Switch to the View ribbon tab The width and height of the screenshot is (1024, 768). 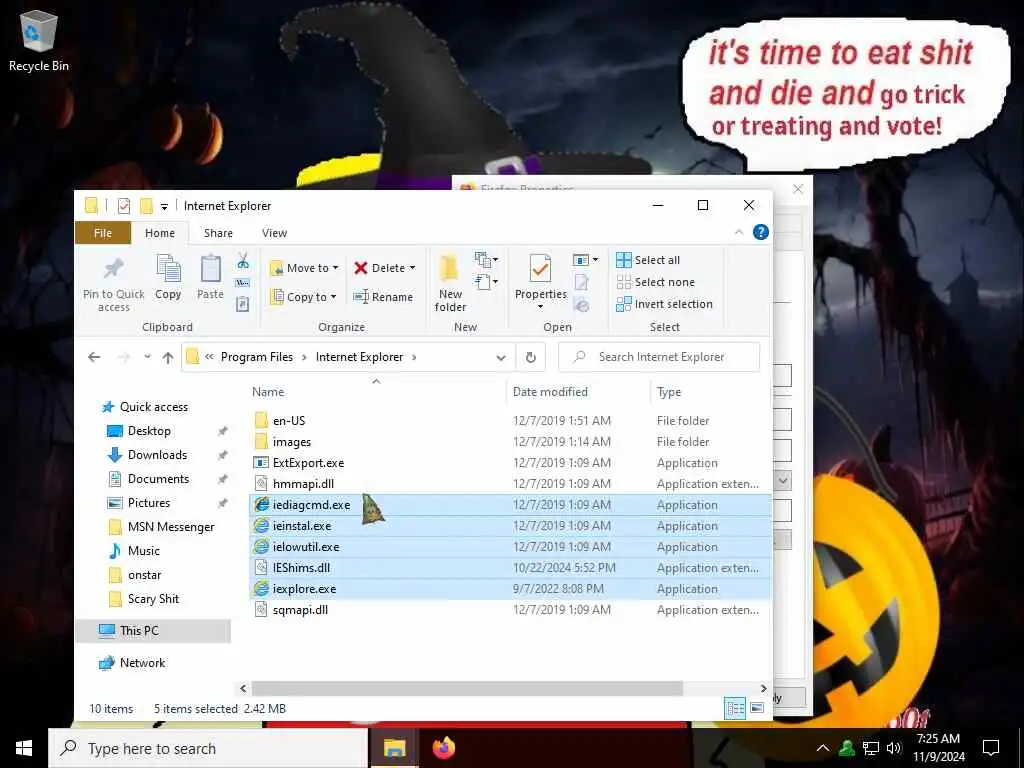274,233
